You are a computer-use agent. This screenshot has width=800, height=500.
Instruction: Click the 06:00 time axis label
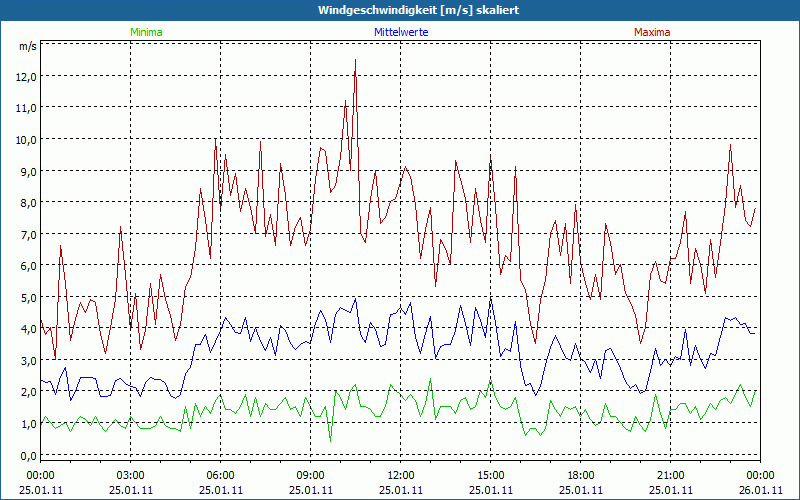220,476
